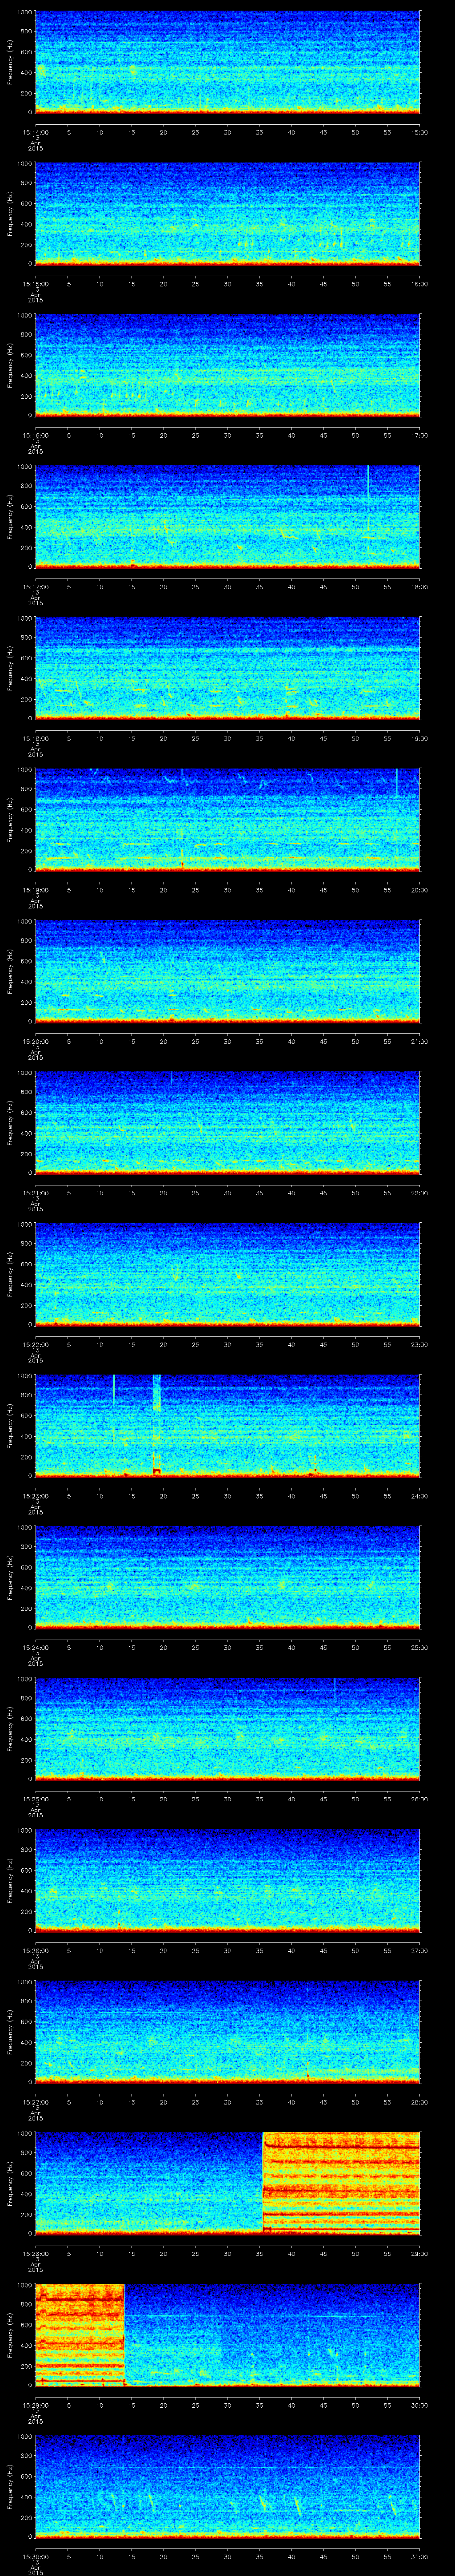The height and width of the screenshot is (2576, 455).
Task: Select the spectrogram beginning at 15:21:00
Action: [228, 1123]
